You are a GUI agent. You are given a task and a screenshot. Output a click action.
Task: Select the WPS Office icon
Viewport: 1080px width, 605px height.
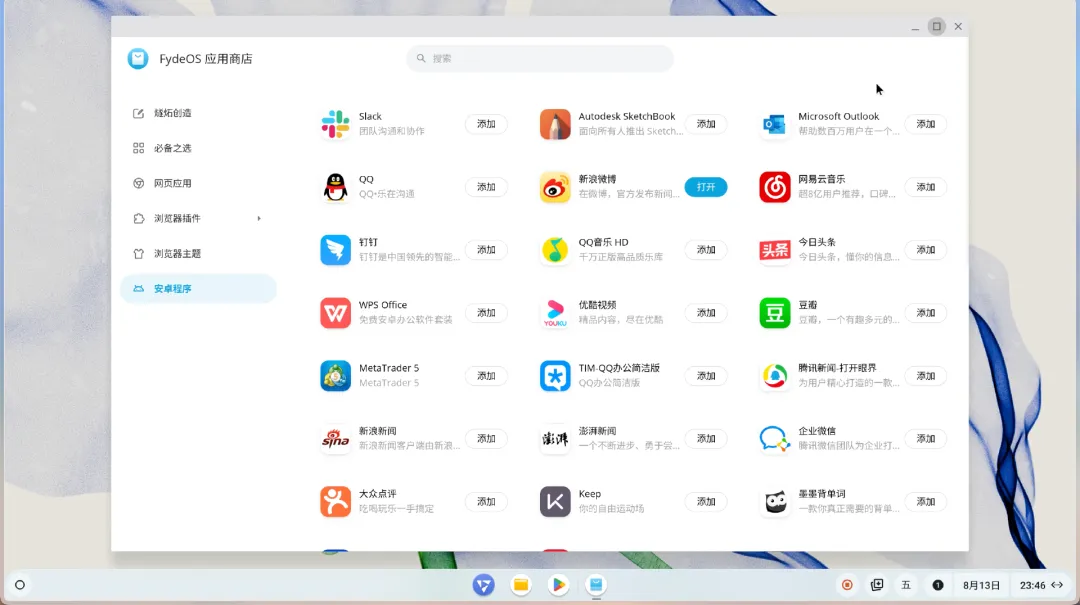(335, 313)
